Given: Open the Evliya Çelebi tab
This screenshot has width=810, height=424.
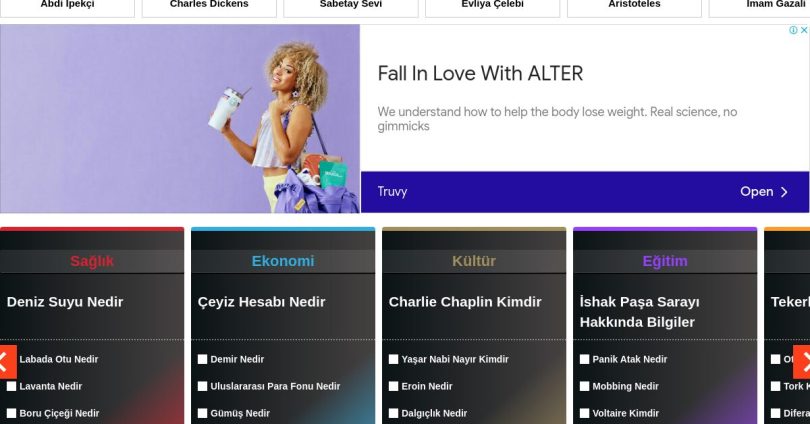Looking at the screenshot, I should tap(492, 6).
